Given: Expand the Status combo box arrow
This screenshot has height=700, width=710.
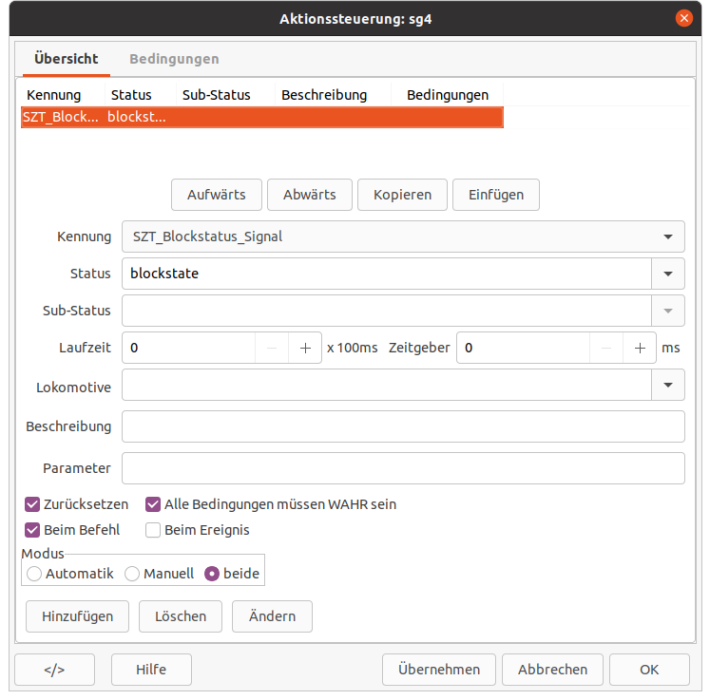Looking at the screenshot, I should [x=667, y=274].
